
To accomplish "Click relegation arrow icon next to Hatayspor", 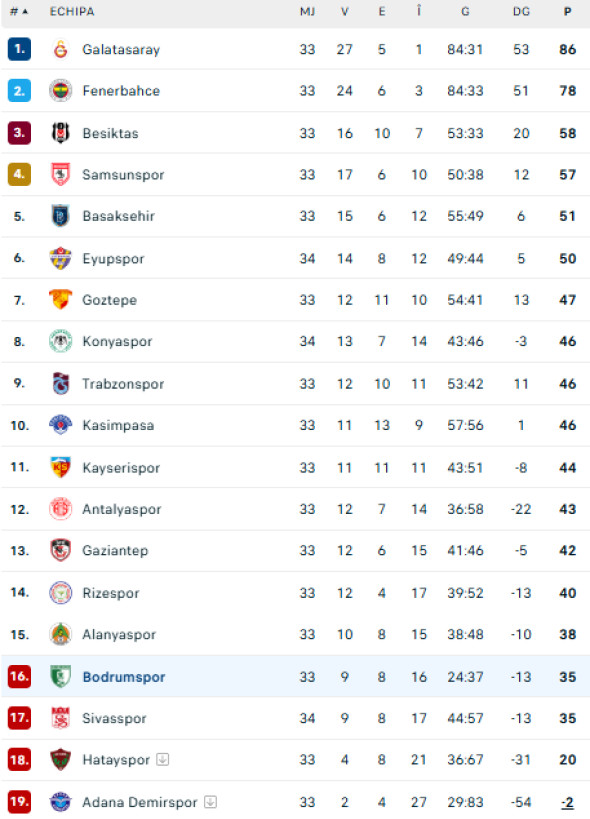I will pos(163,759).
